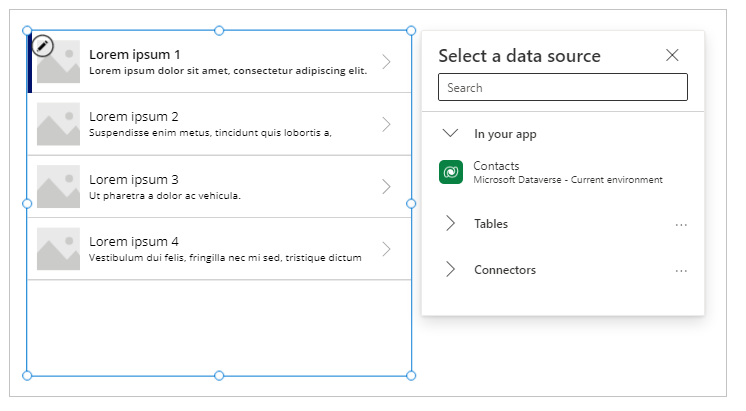Viewport: 746px width, 411px height.
Task: Click the Contacts Dataverse icon
Action: click(x=450, y=172)
